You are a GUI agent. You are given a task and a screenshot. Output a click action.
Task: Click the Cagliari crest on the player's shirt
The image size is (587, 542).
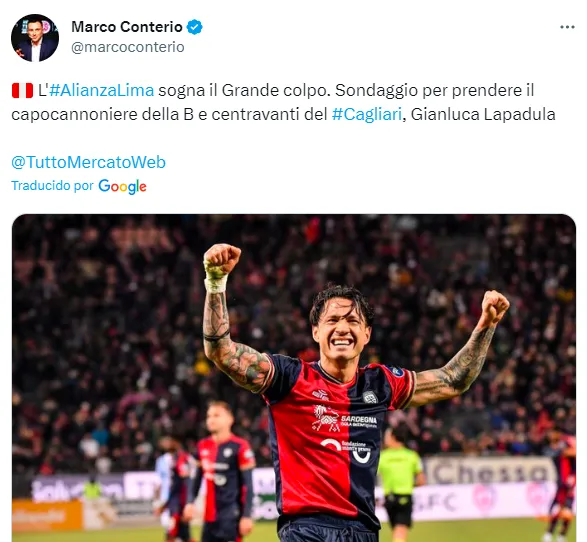[370, 396]
